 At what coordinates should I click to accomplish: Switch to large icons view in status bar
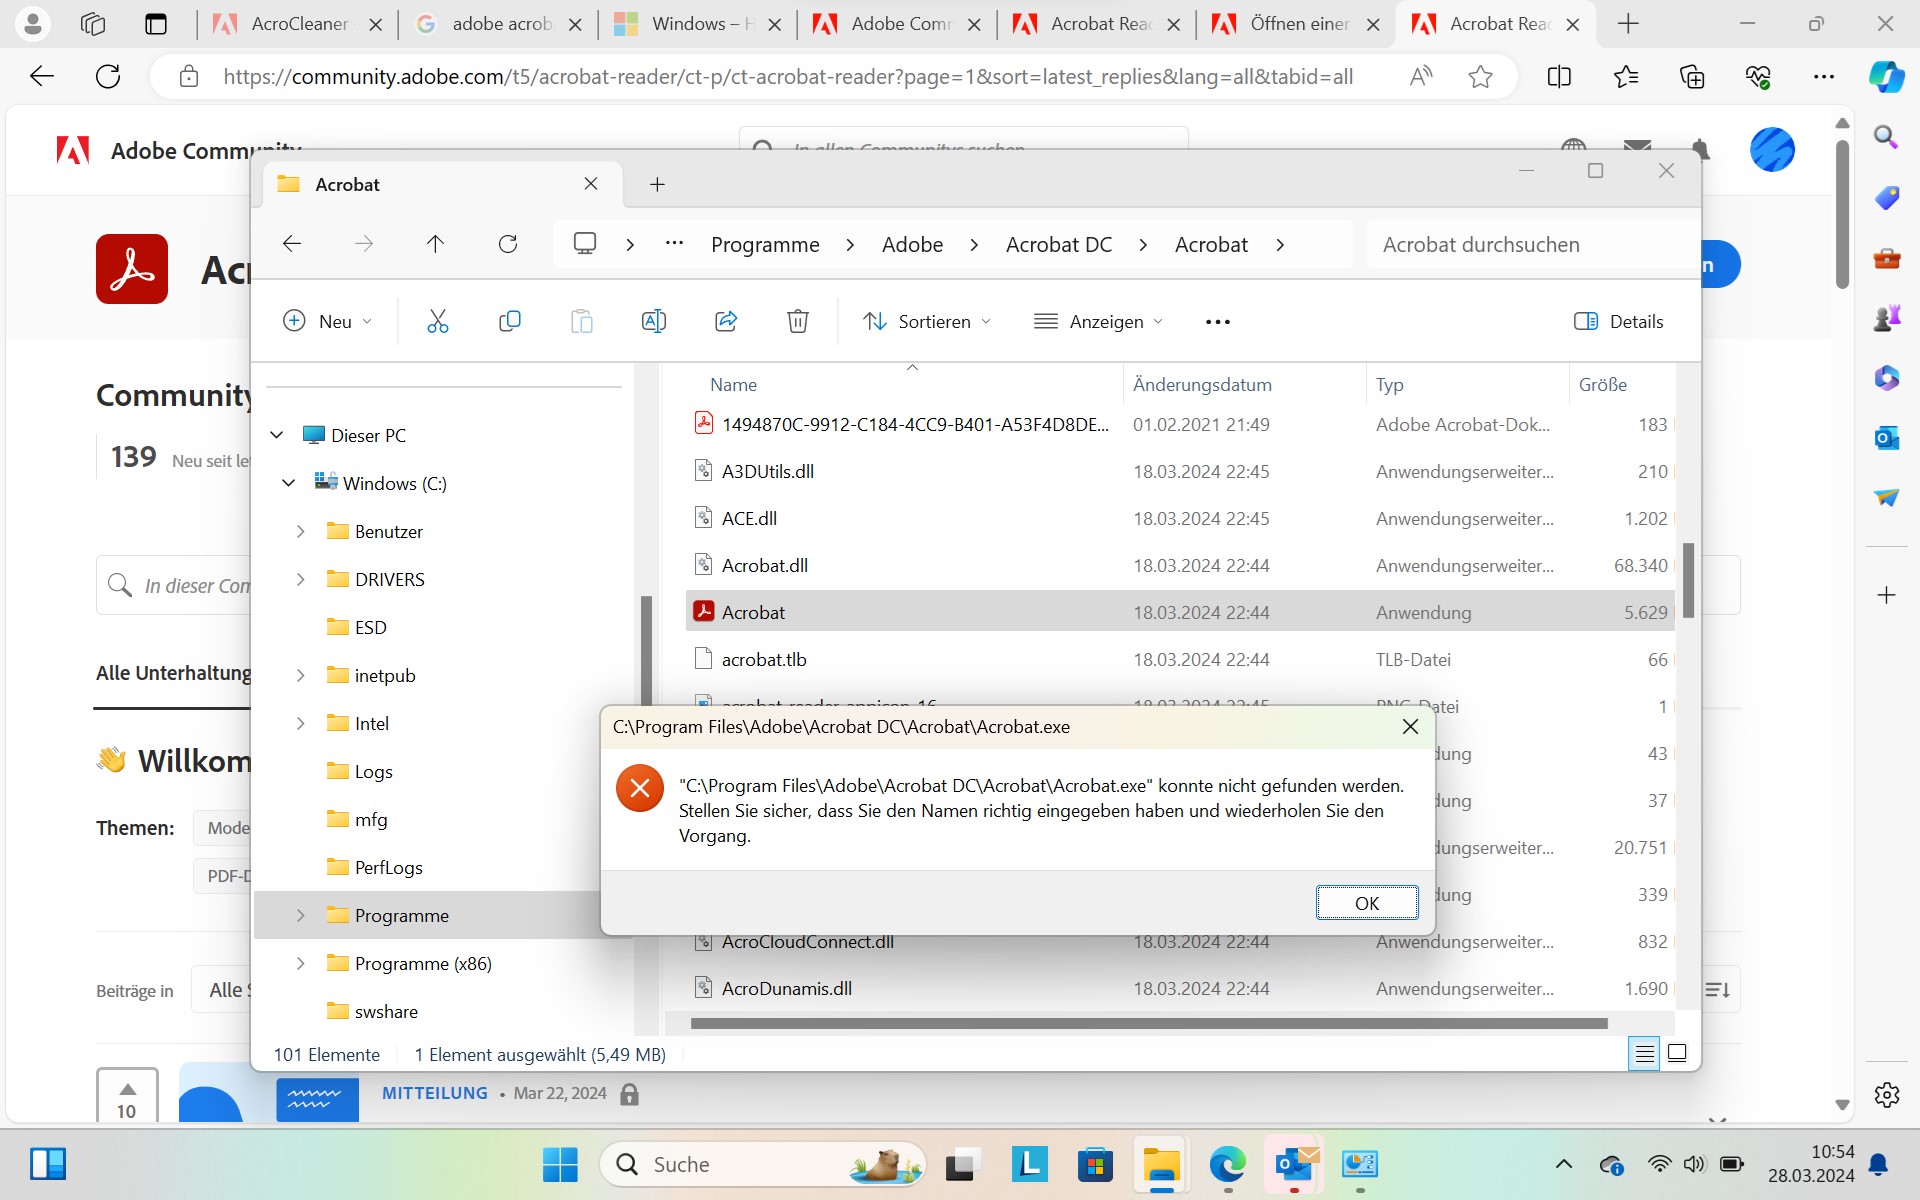point(1678,1053)
